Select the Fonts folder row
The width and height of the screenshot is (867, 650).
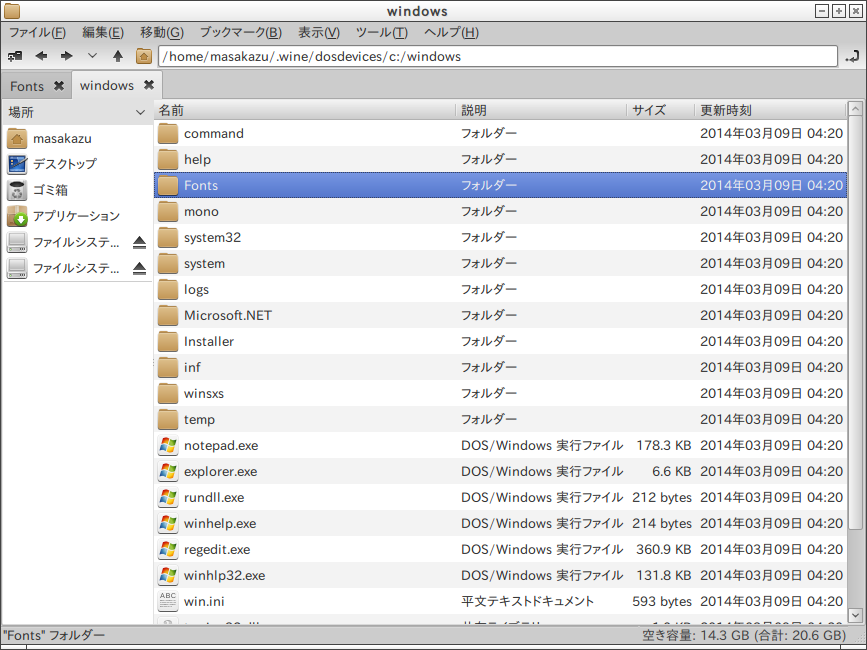click(500, 185)
